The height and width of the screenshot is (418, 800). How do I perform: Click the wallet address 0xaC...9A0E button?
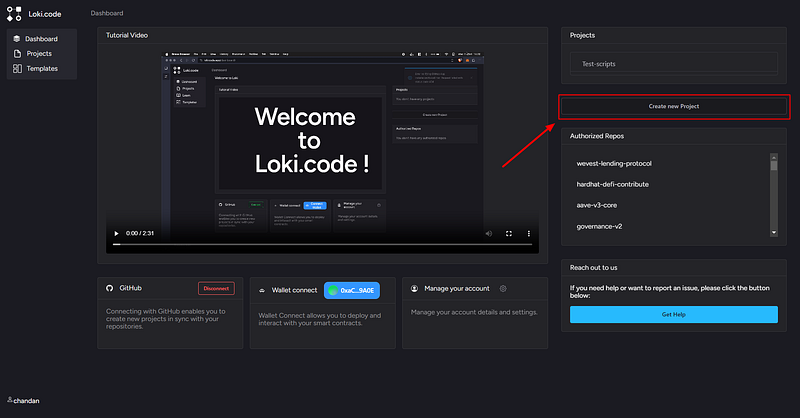point(352,290)
